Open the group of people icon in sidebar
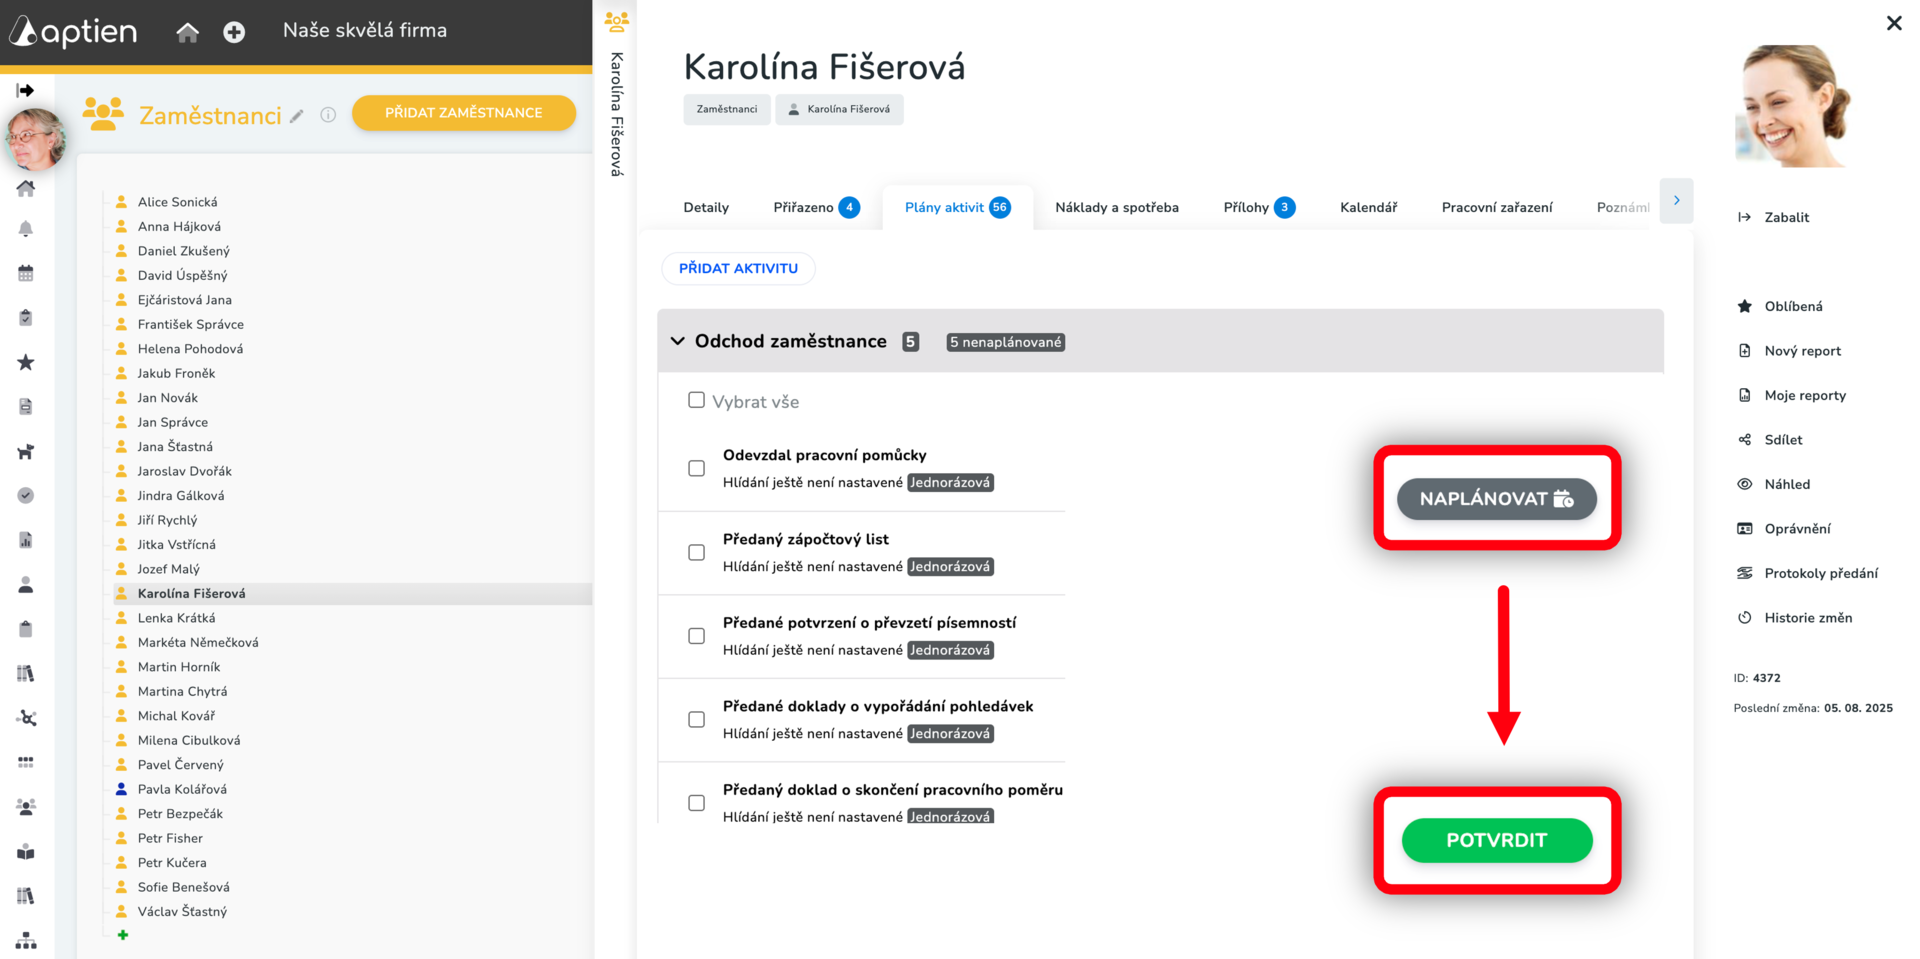Screen dimensions: 1920x959 pyautogui.click(x=26, y=807)
